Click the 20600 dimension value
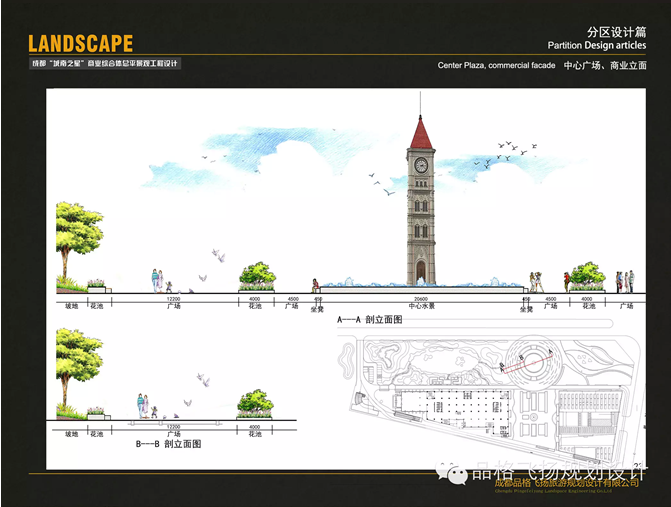The image size is (671, 507). [x=421, y=299]
